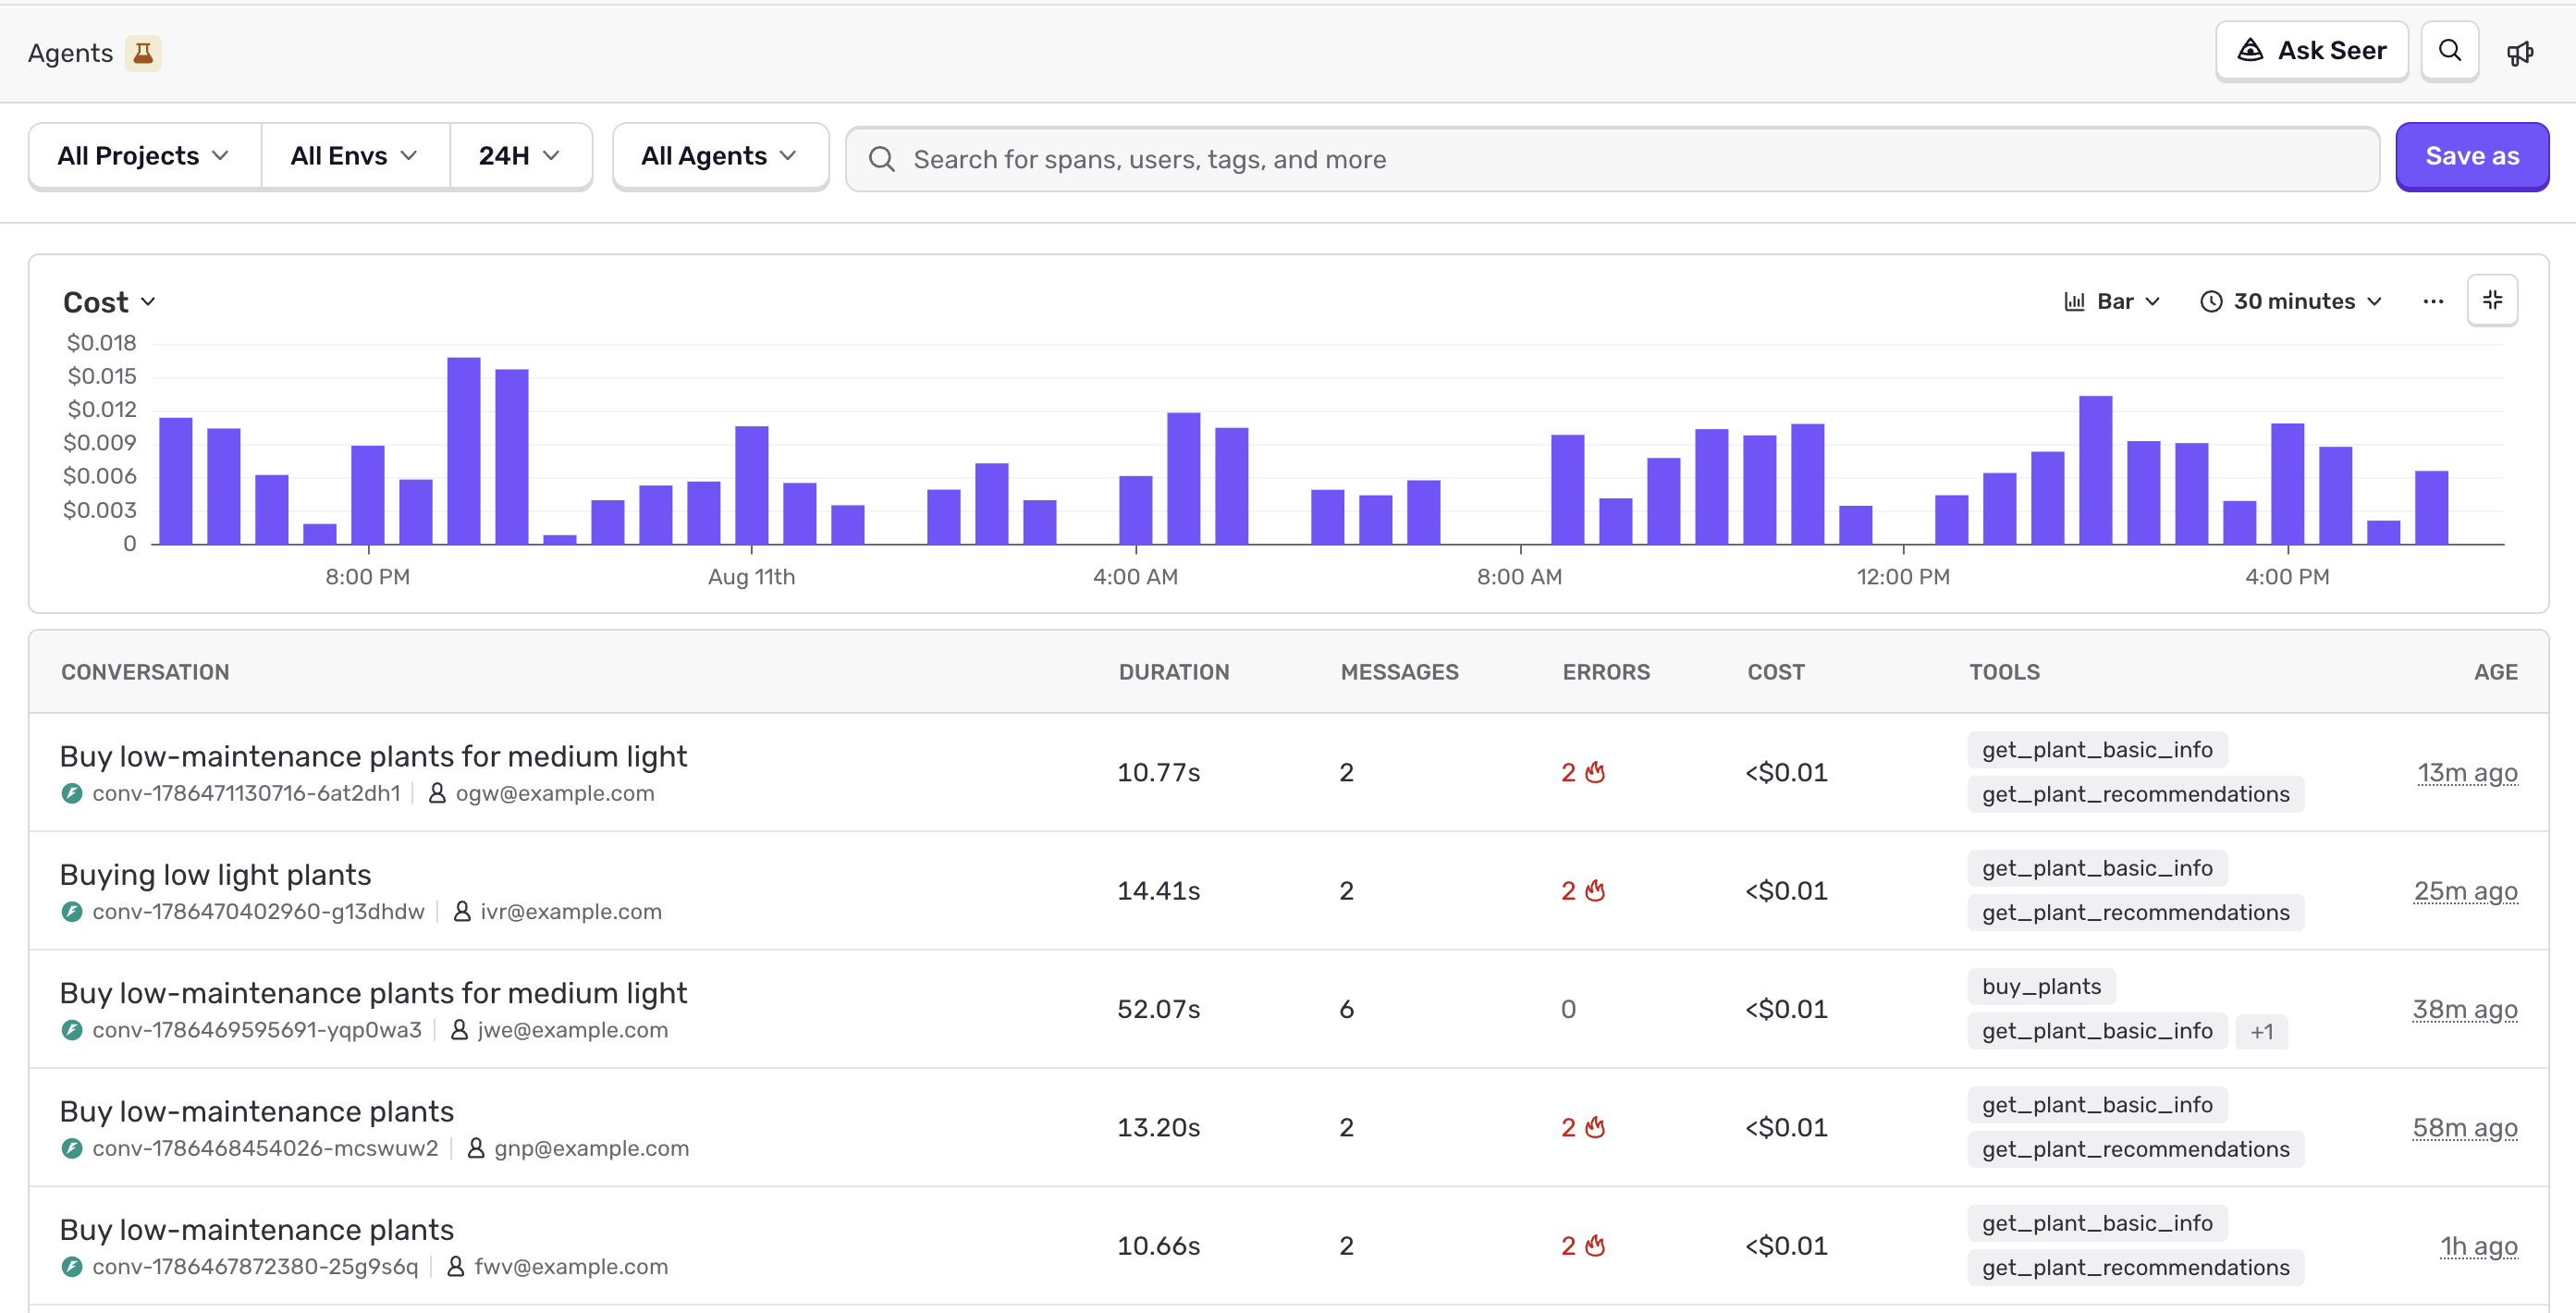Image resolution: width=2576 pixels, height=1313 pixels.
Task: Click the ERRORS column header
Action: pos(1606,672)
